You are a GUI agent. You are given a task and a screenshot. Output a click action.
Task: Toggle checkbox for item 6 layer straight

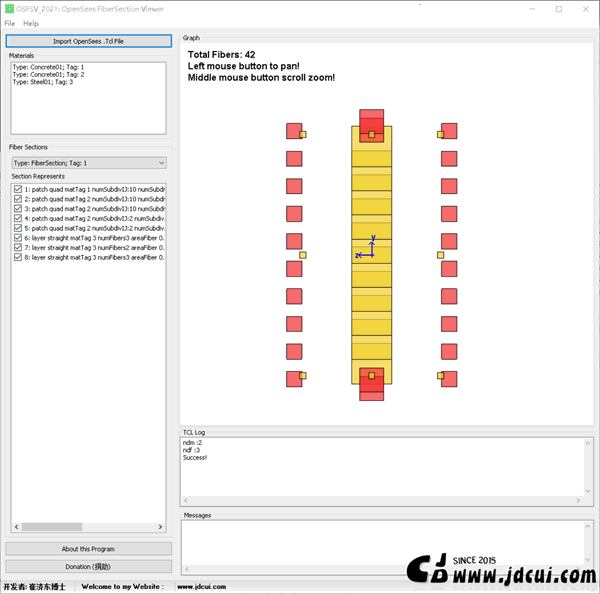(x=18, y=238)
